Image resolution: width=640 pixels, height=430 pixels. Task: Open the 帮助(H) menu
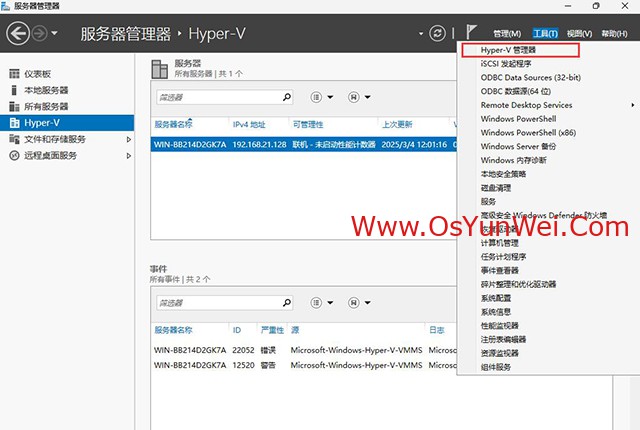click(x=614, y=33)
